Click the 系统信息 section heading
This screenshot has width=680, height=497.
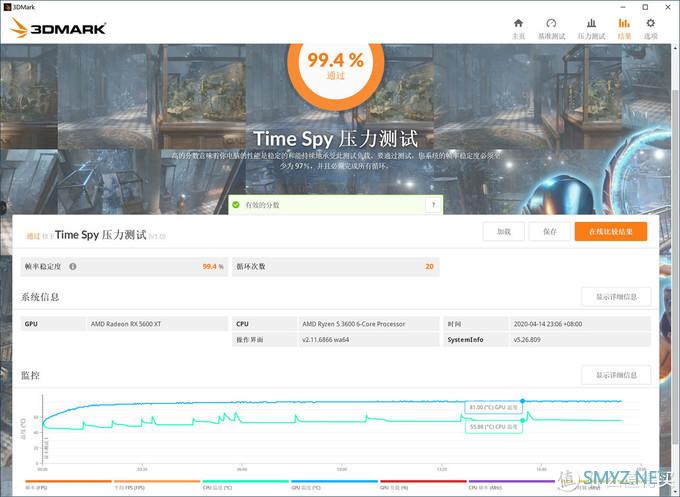click(x=40, y=297)
